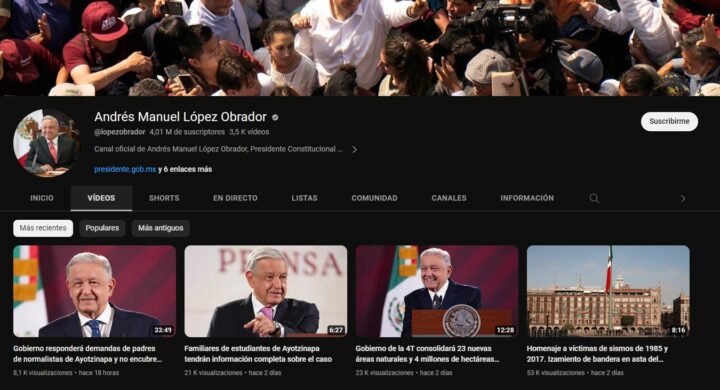Screen dimensions: 720x390
Task: Open the CANALES tab
Action: click(x=449, y=198)
